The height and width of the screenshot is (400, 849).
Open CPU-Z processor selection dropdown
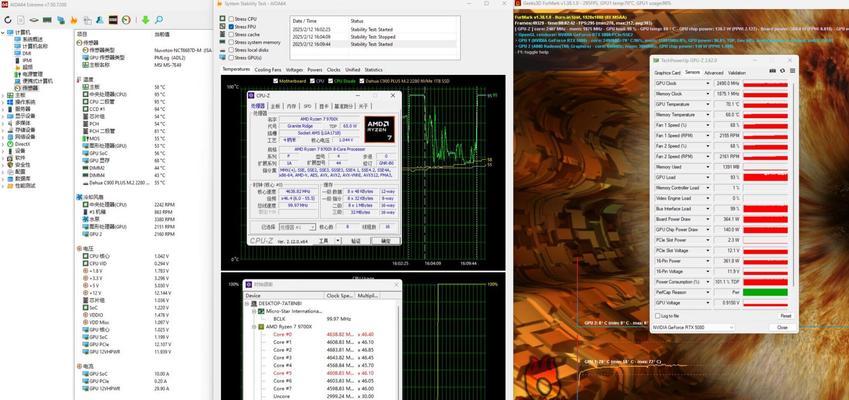(297, 227)
